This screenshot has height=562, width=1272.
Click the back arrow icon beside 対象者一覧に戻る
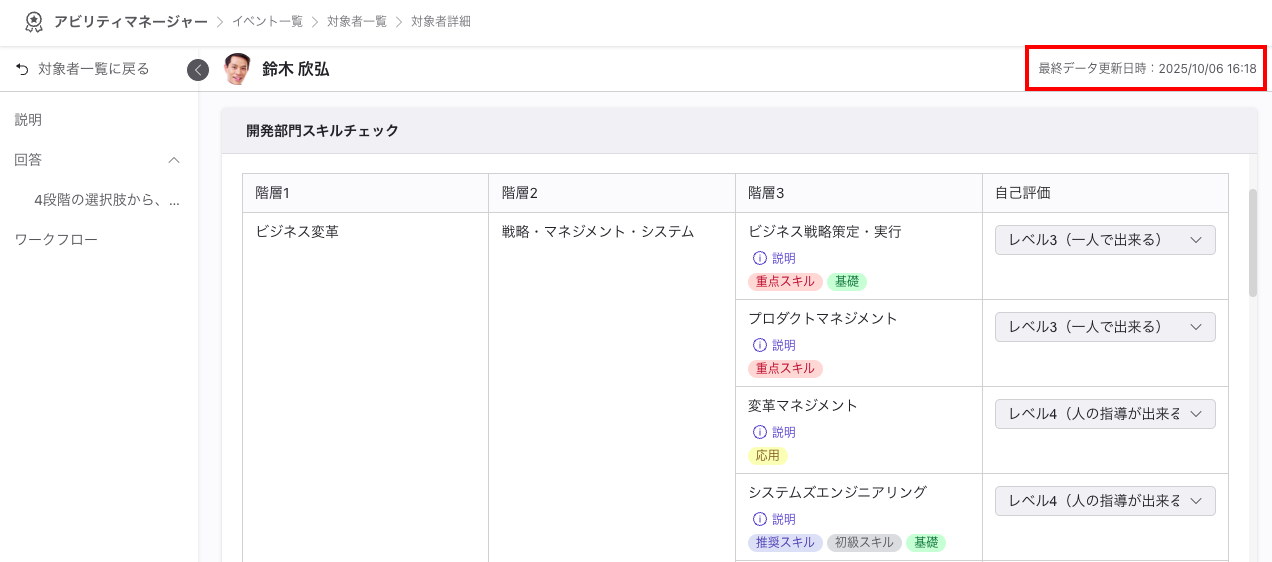[22, 69]
